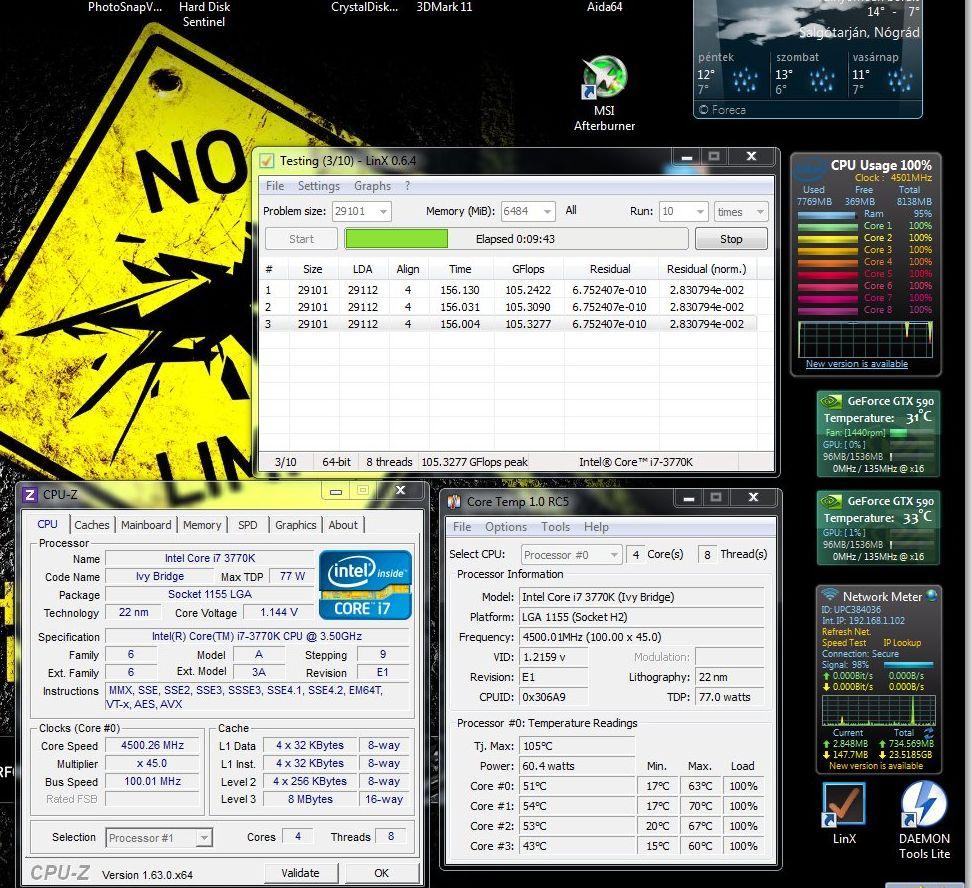Click the péntek rain weather icon

tap(744, 79)
